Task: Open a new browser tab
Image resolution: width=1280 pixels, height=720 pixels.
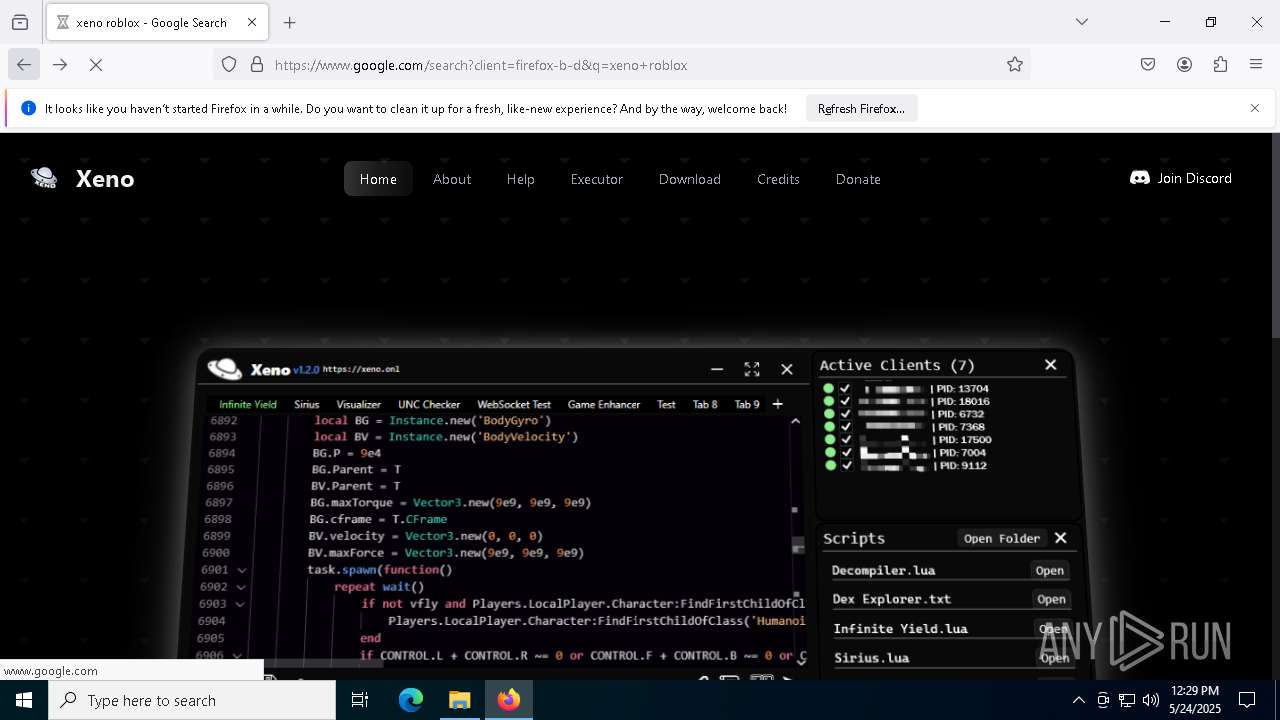Action: pos(290,22)
